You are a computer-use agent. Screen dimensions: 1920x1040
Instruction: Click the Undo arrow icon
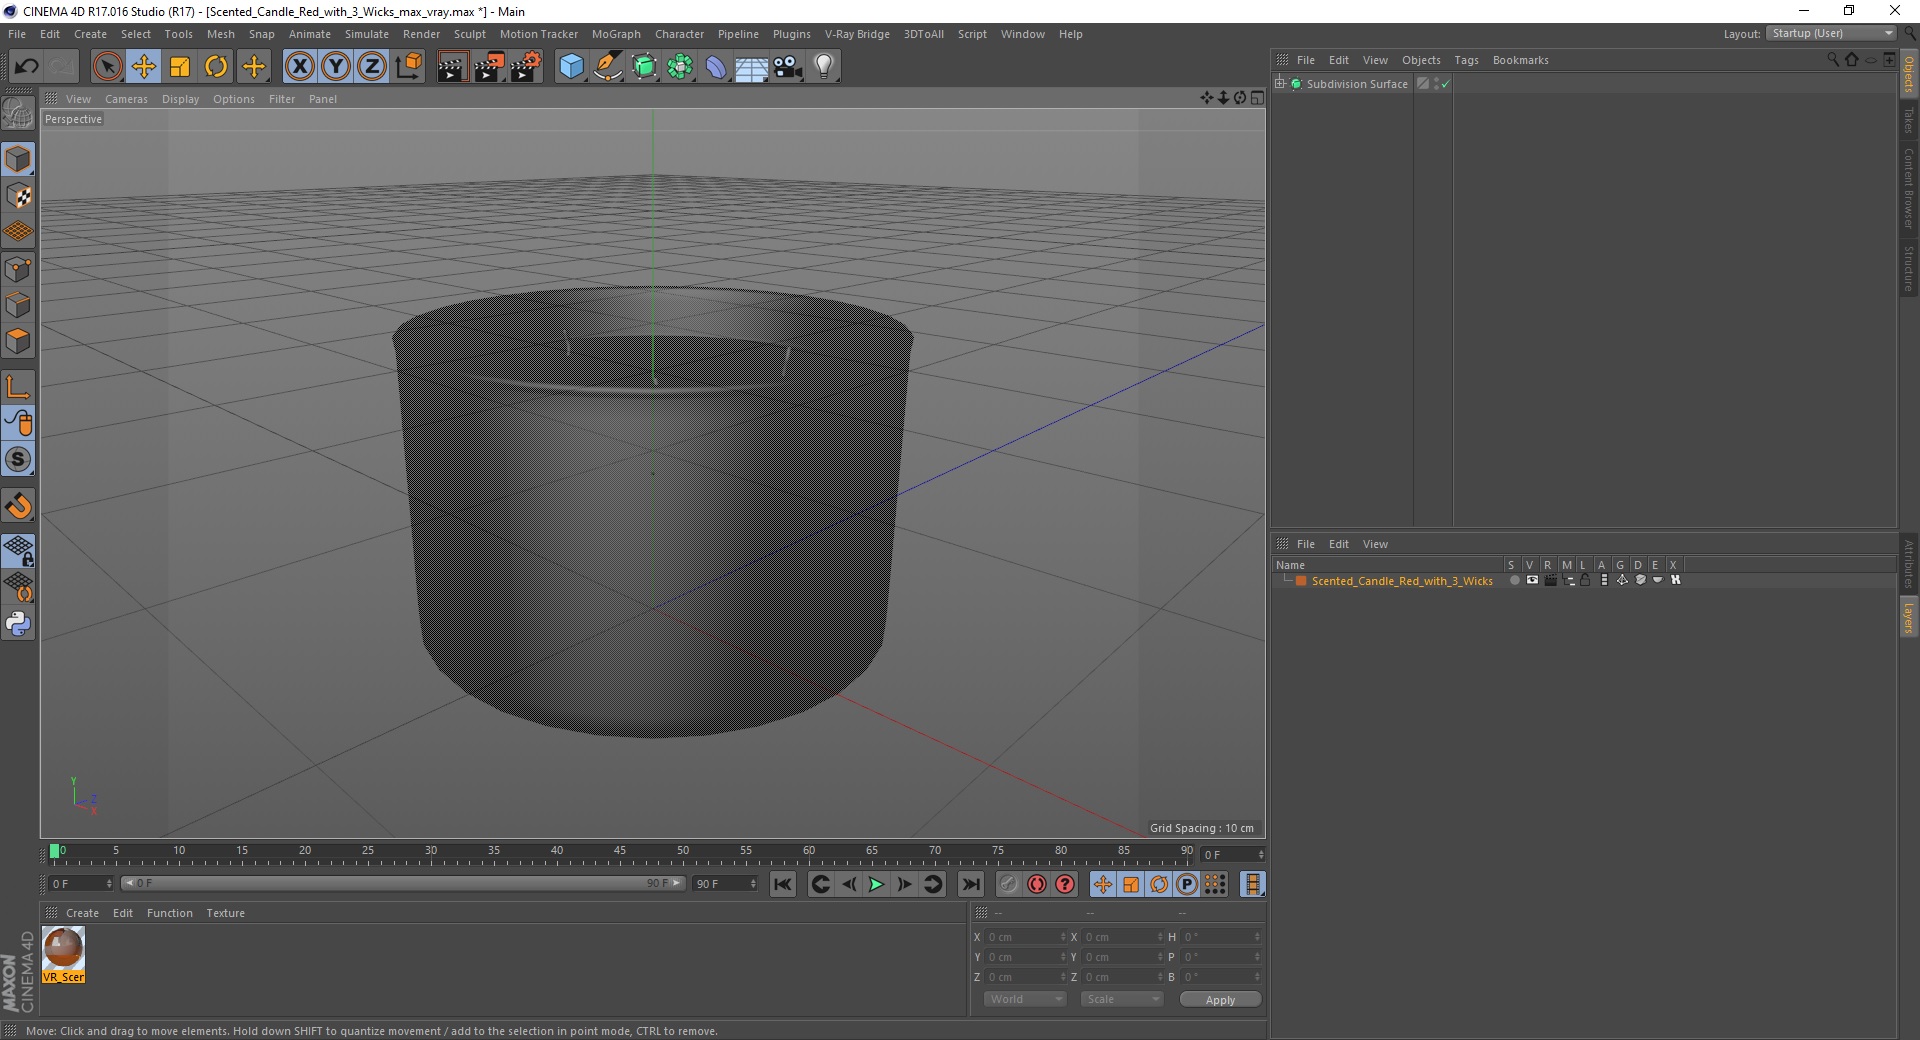[x=26, y=67]
